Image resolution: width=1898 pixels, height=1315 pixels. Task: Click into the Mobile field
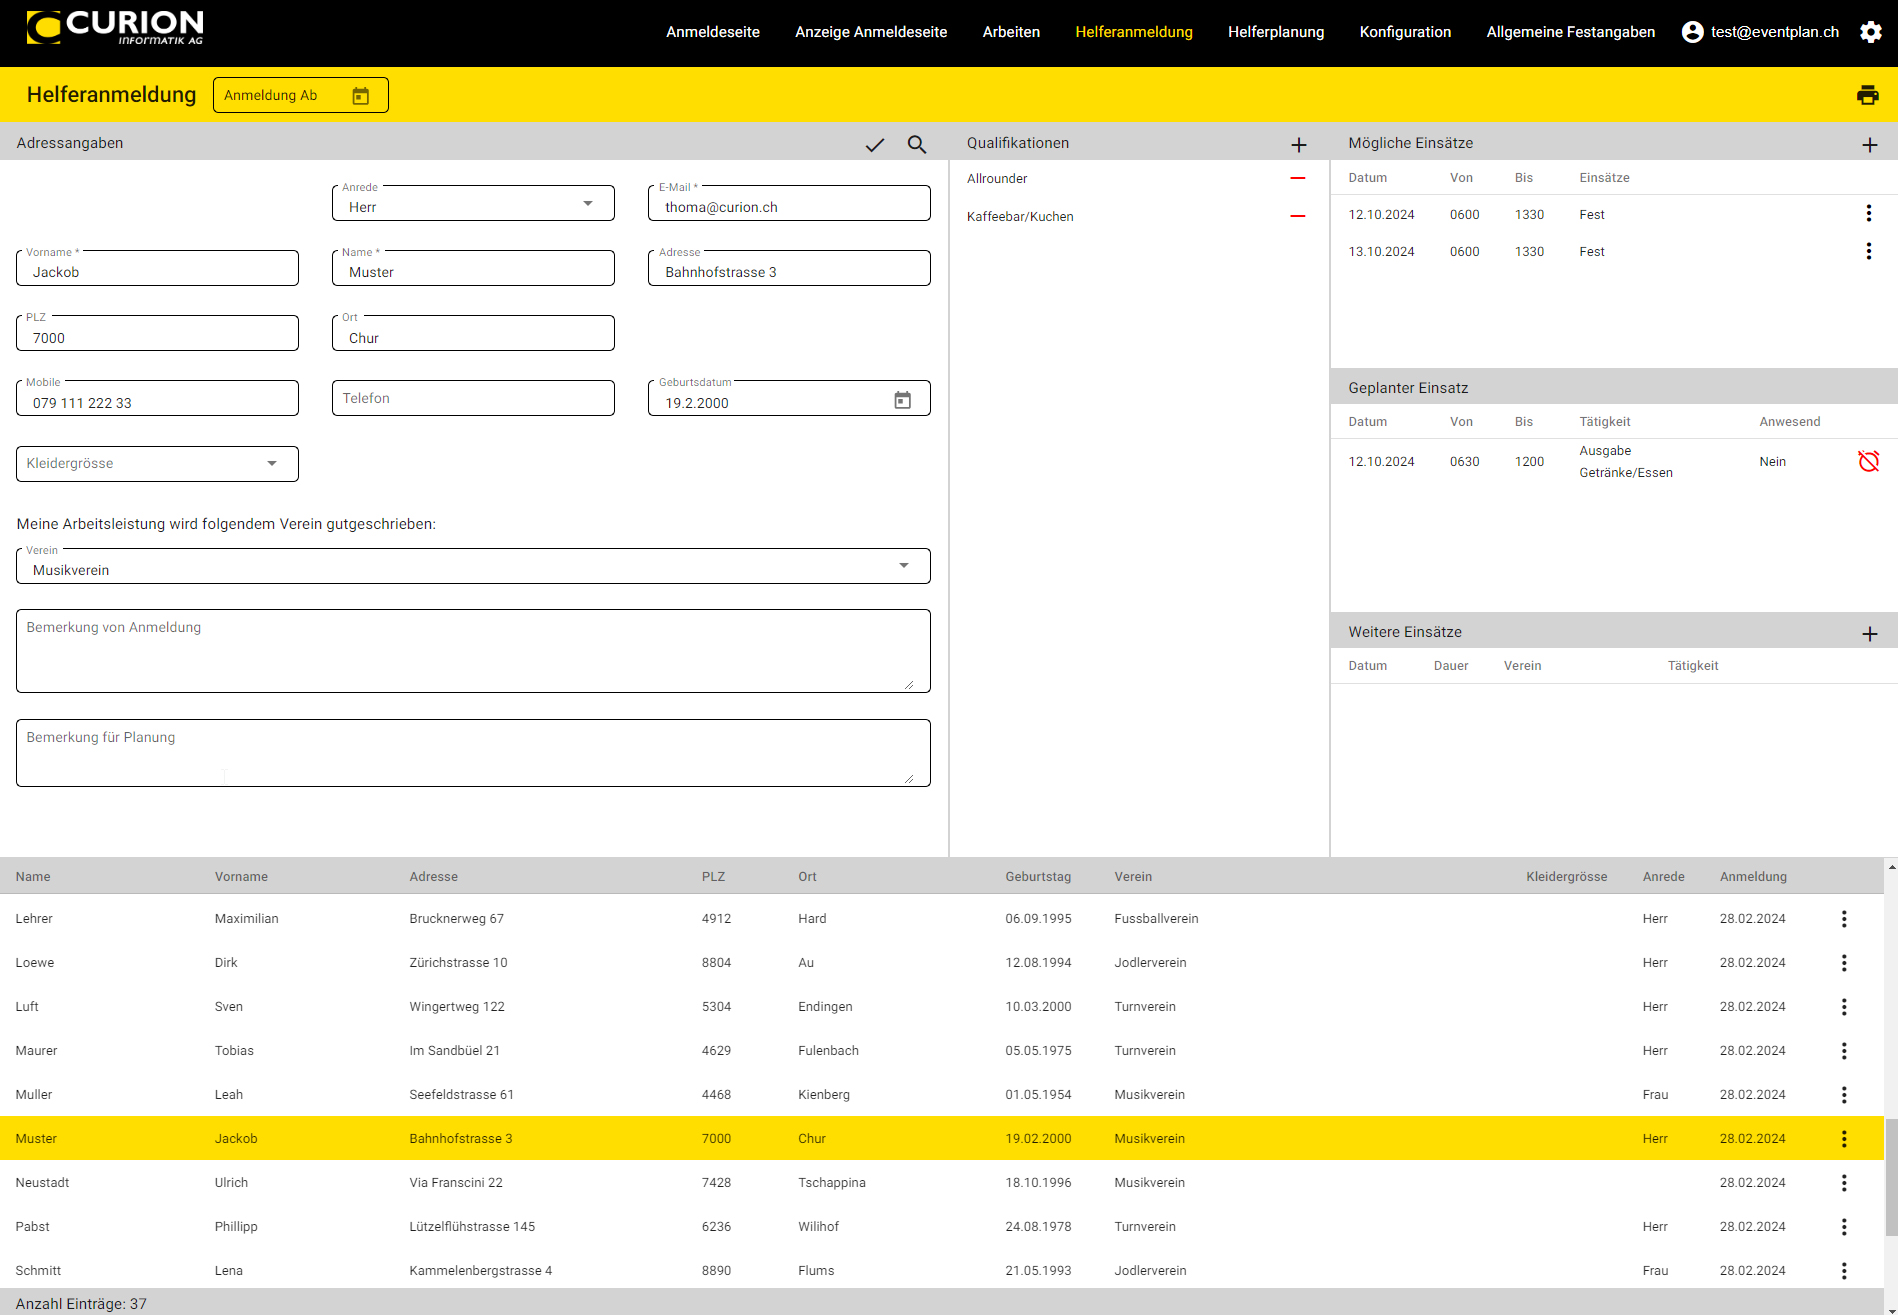click(157, 398)
